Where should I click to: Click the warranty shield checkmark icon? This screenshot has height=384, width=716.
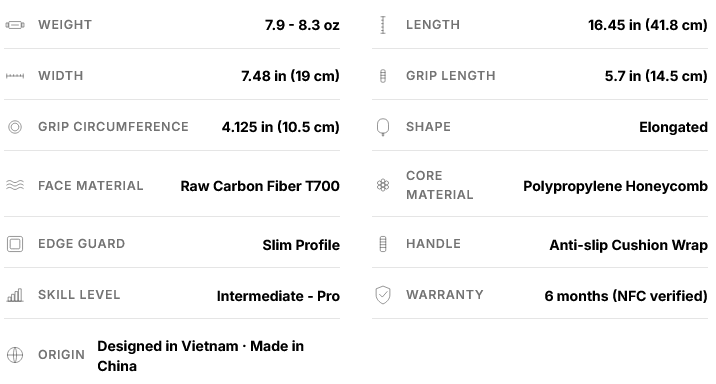coord(383,295)
